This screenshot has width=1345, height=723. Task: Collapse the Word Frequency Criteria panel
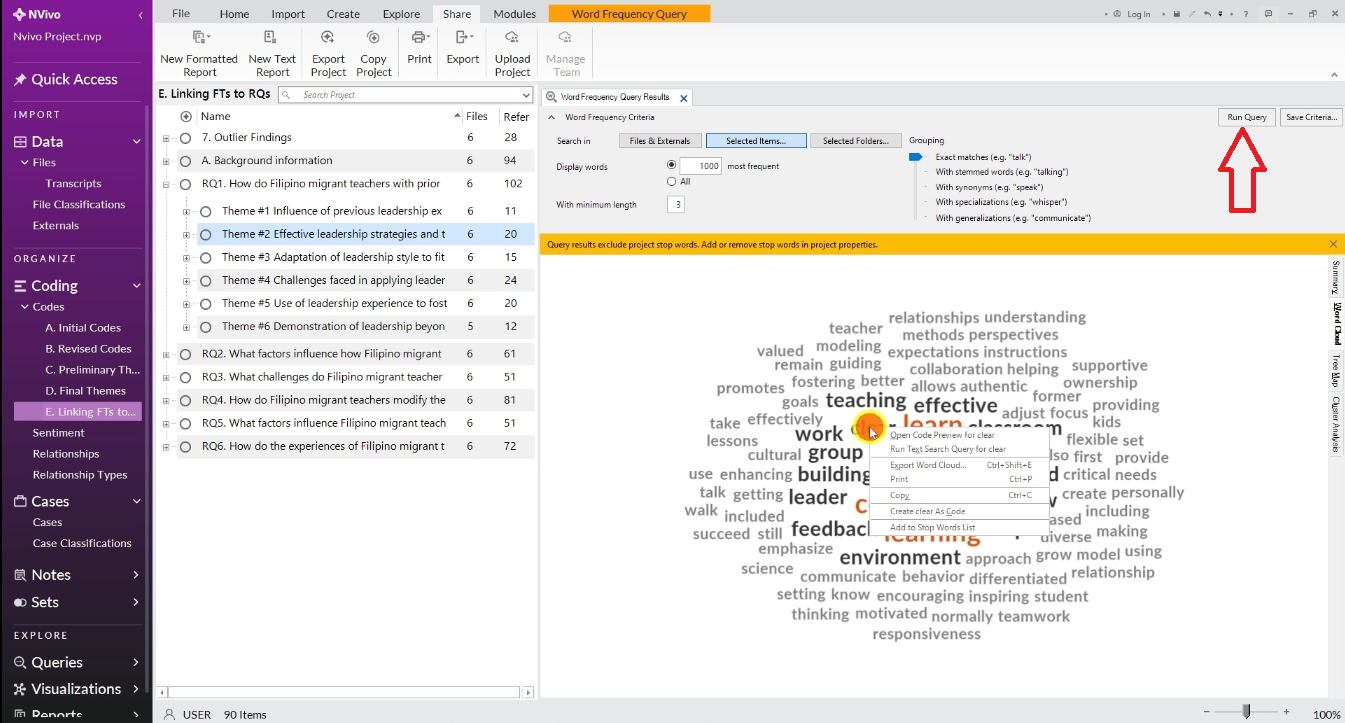tap(550, 117)
